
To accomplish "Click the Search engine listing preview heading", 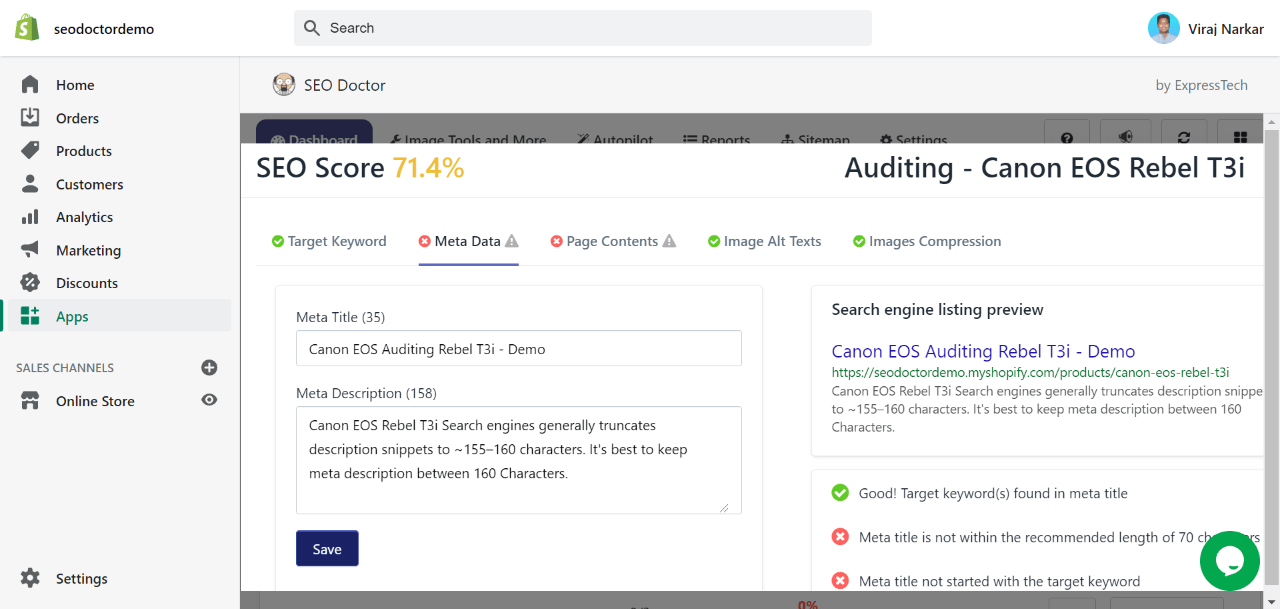I will 938,310.
